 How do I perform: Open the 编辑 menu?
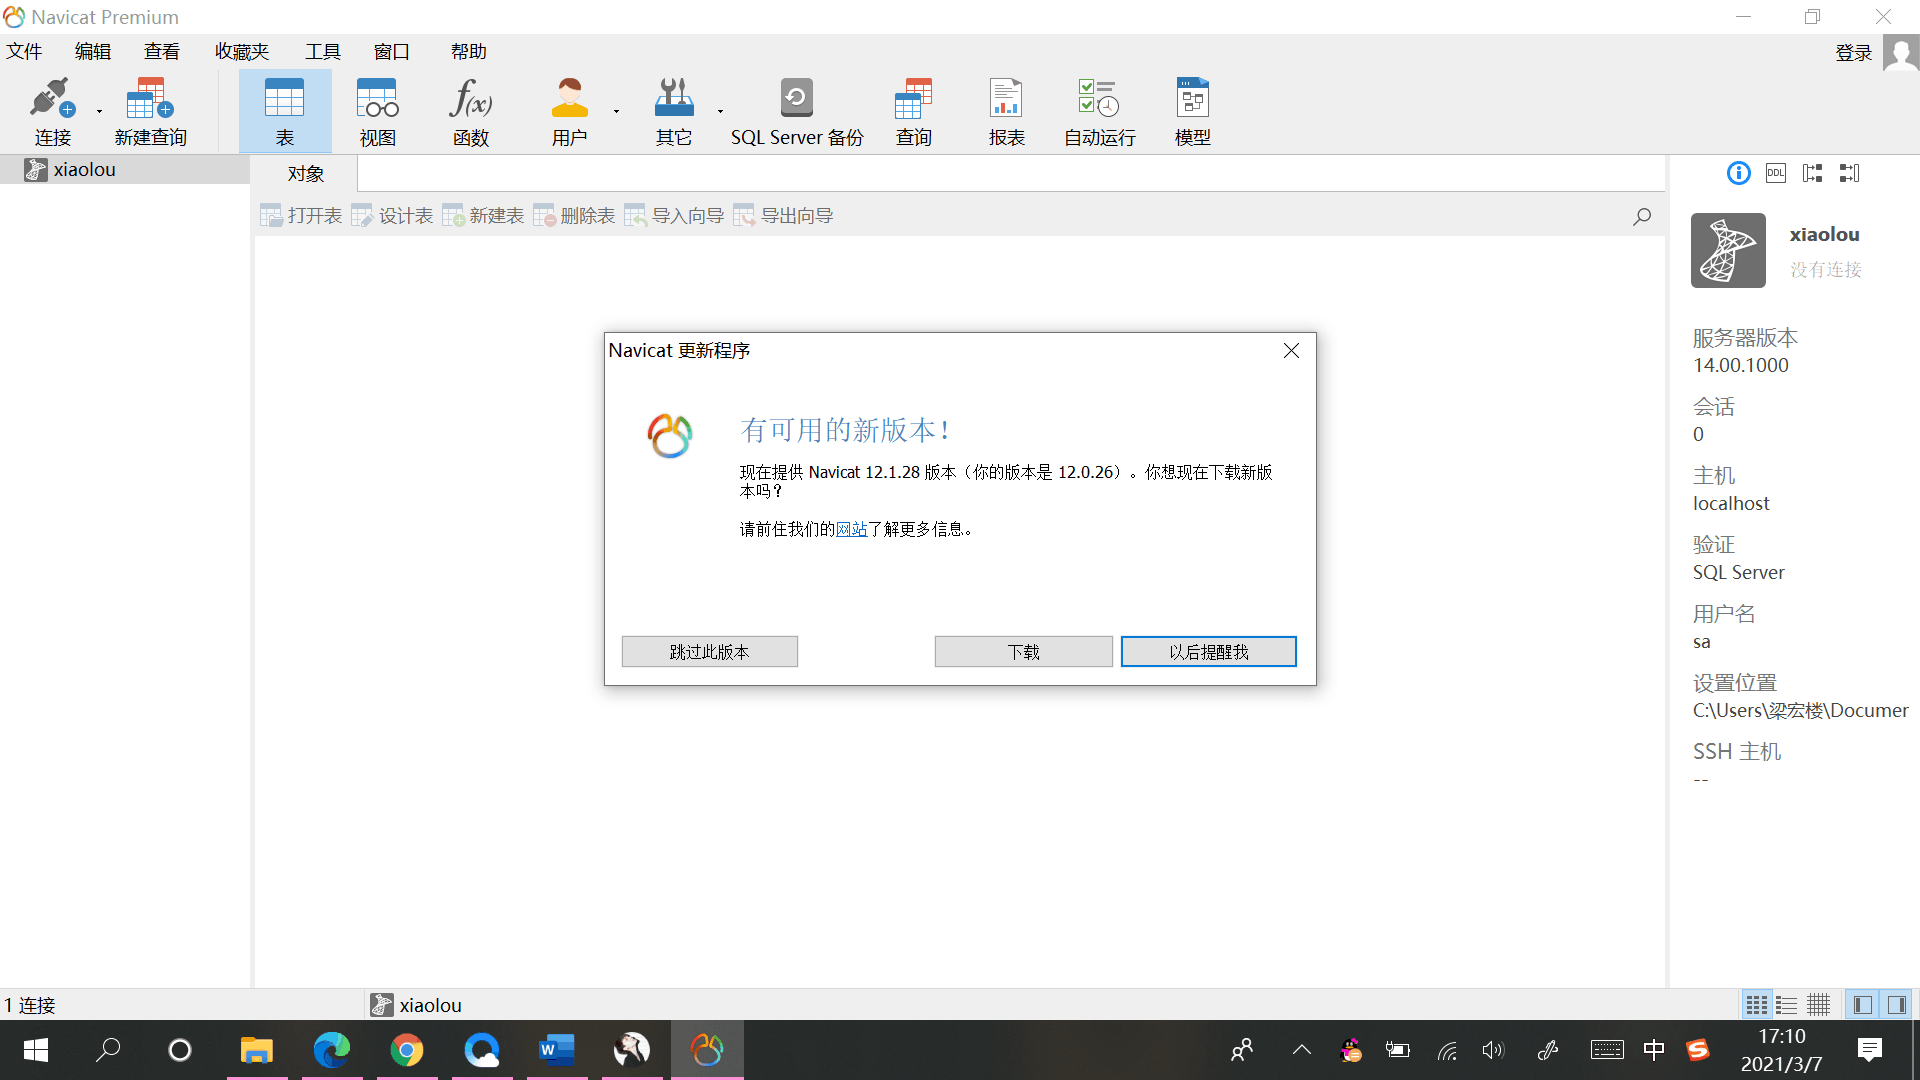[93, 51]
